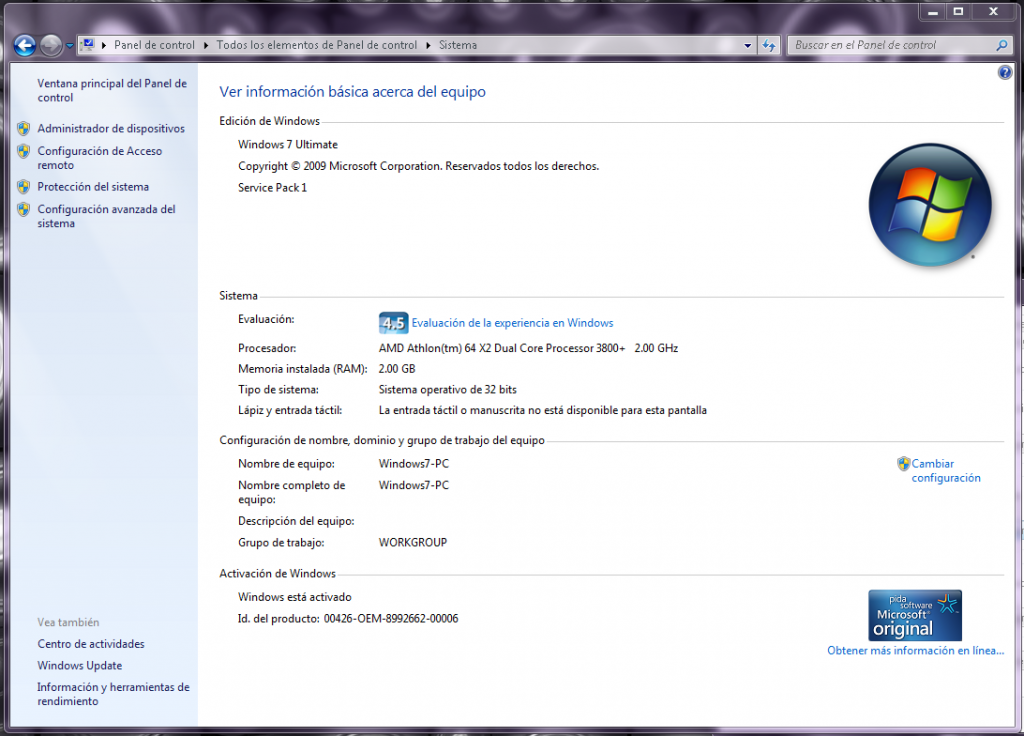Click the 2.00 GB RAM value

[x=397, y=369]
